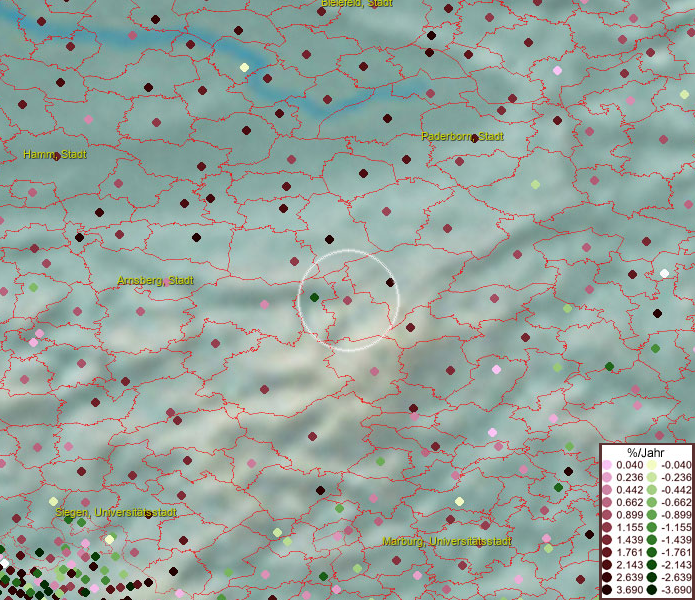The width and height of the screenshot is (695, 600).
Task: Click the 0.040 light pink legend swatch
Action: click(x=607, y=465)
